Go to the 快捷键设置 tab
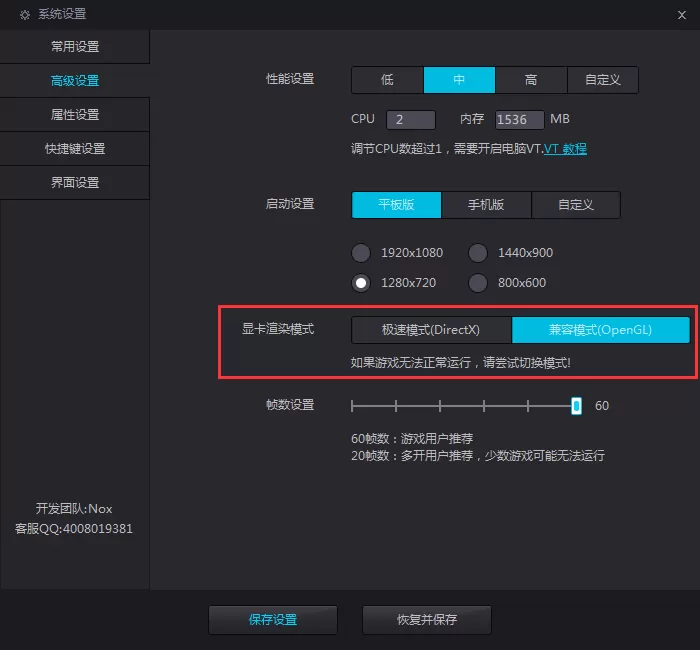This screenshot has height=650, width=700. 75,149
